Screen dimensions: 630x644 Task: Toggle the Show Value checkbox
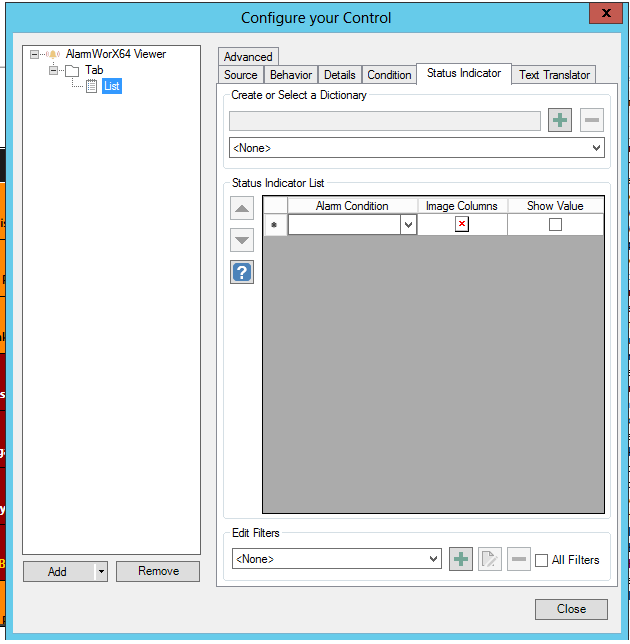555,225
